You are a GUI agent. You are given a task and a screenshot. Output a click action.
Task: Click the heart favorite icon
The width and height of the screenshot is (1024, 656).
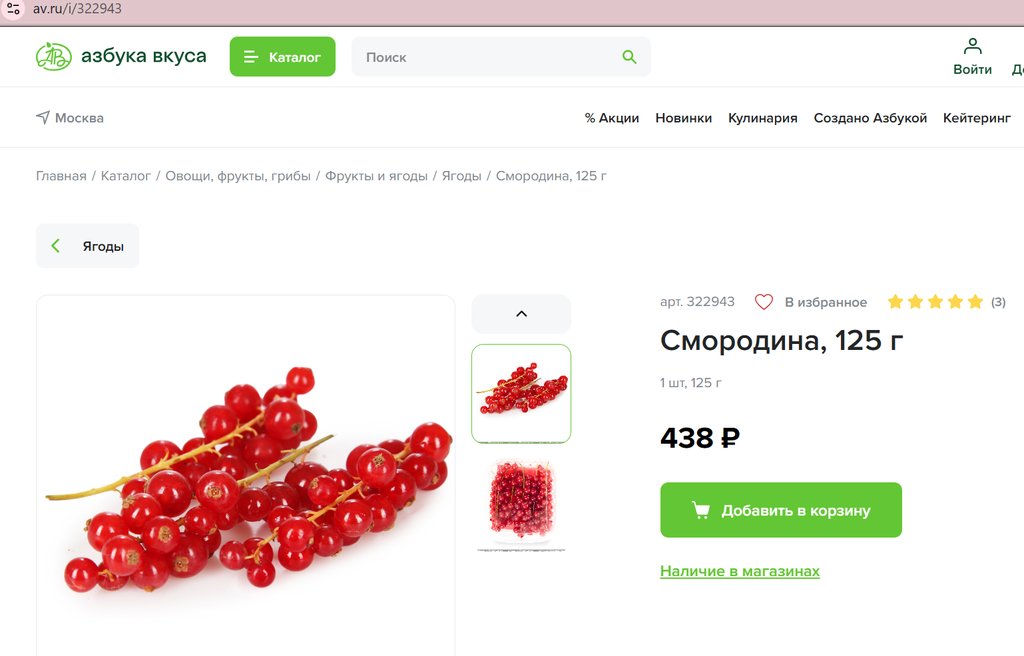tap(763, 302)
